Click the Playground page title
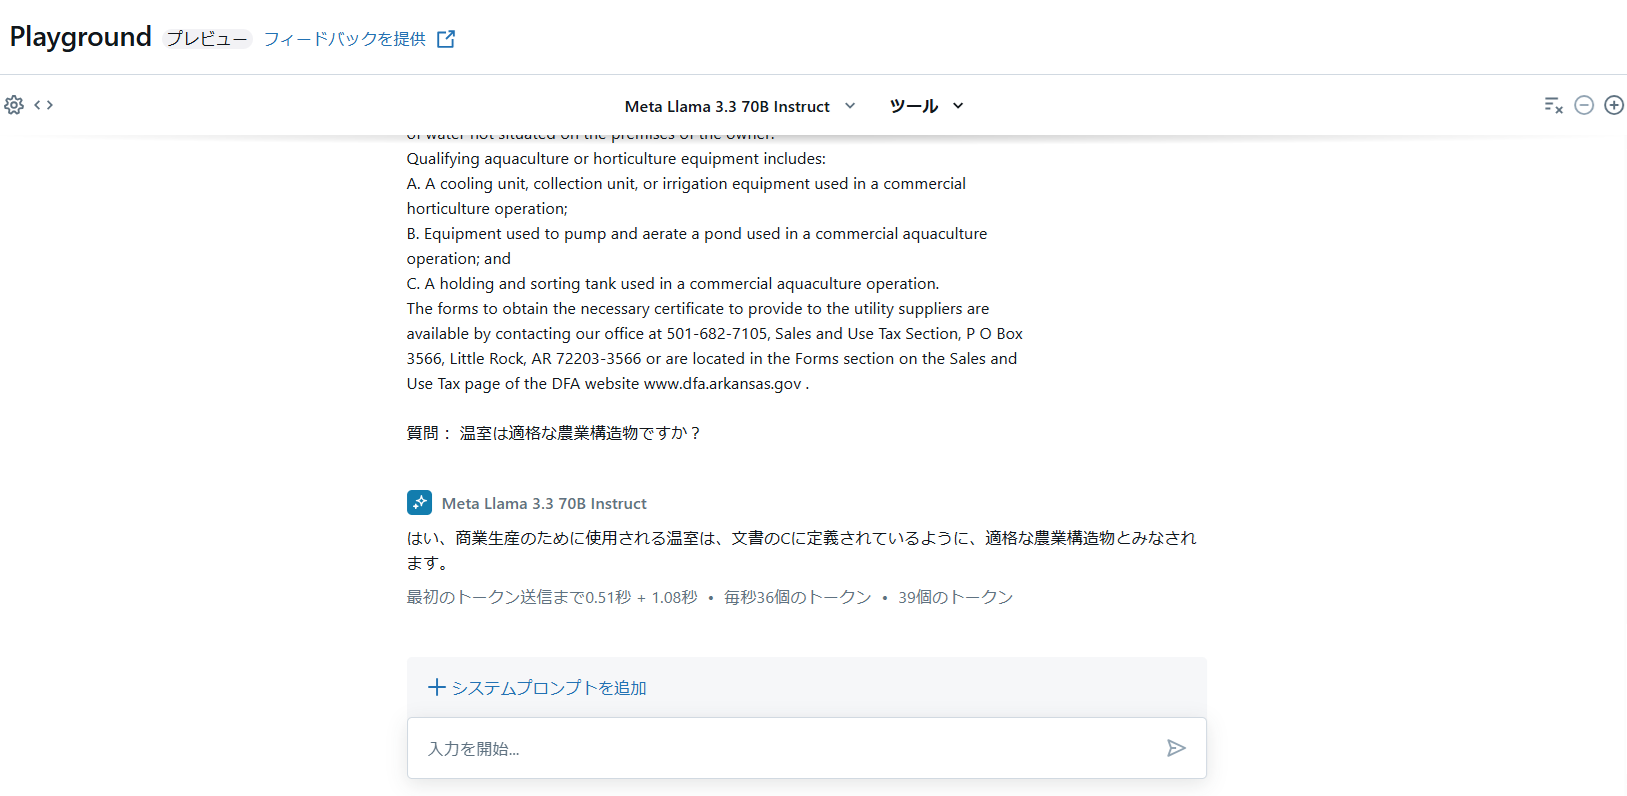Viewport: 1627px width, 796px height. pyautogui.click(x=81, y=37)
